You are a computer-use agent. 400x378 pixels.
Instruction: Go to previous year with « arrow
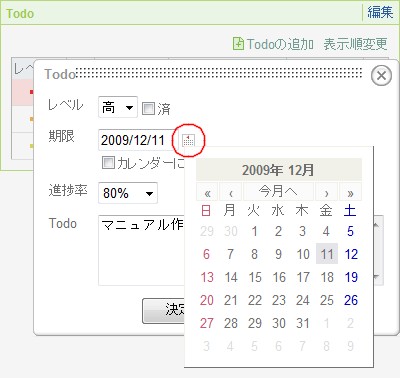pos(207,192)
